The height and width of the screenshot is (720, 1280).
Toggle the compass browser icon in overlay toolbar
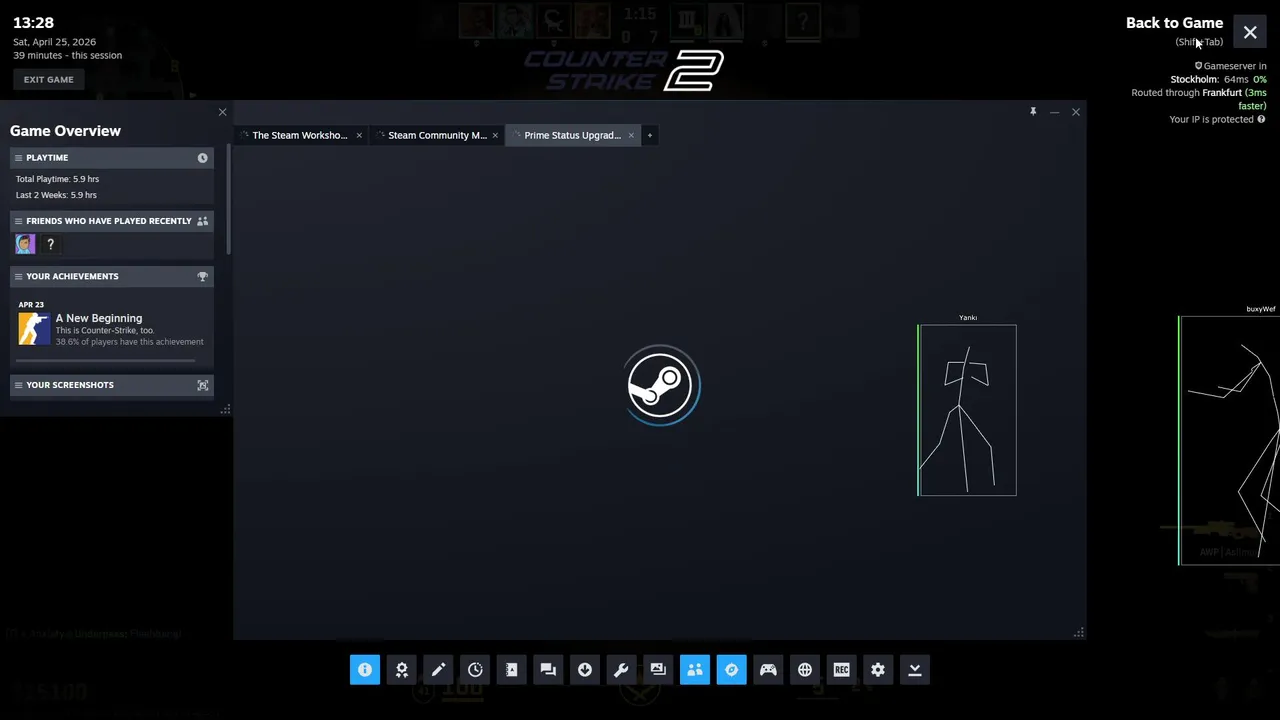731,670
